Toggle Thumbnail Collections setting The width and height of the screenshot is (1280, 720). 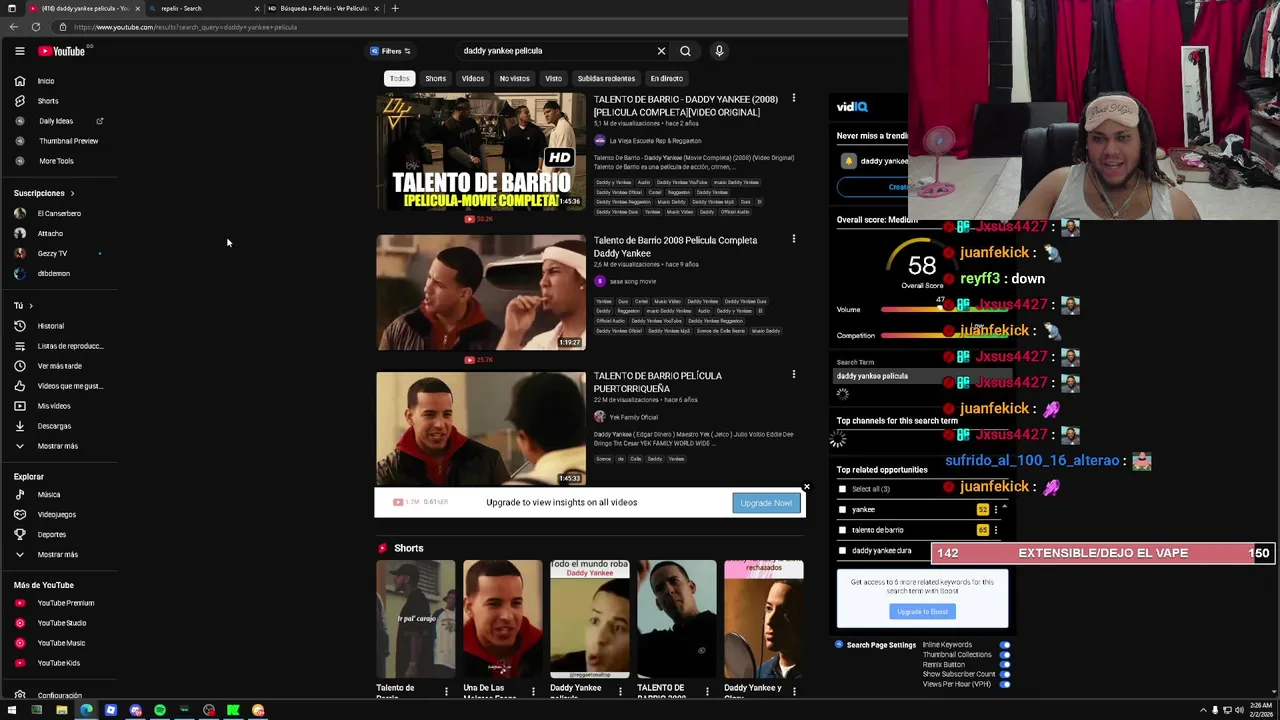(1005, 655)
